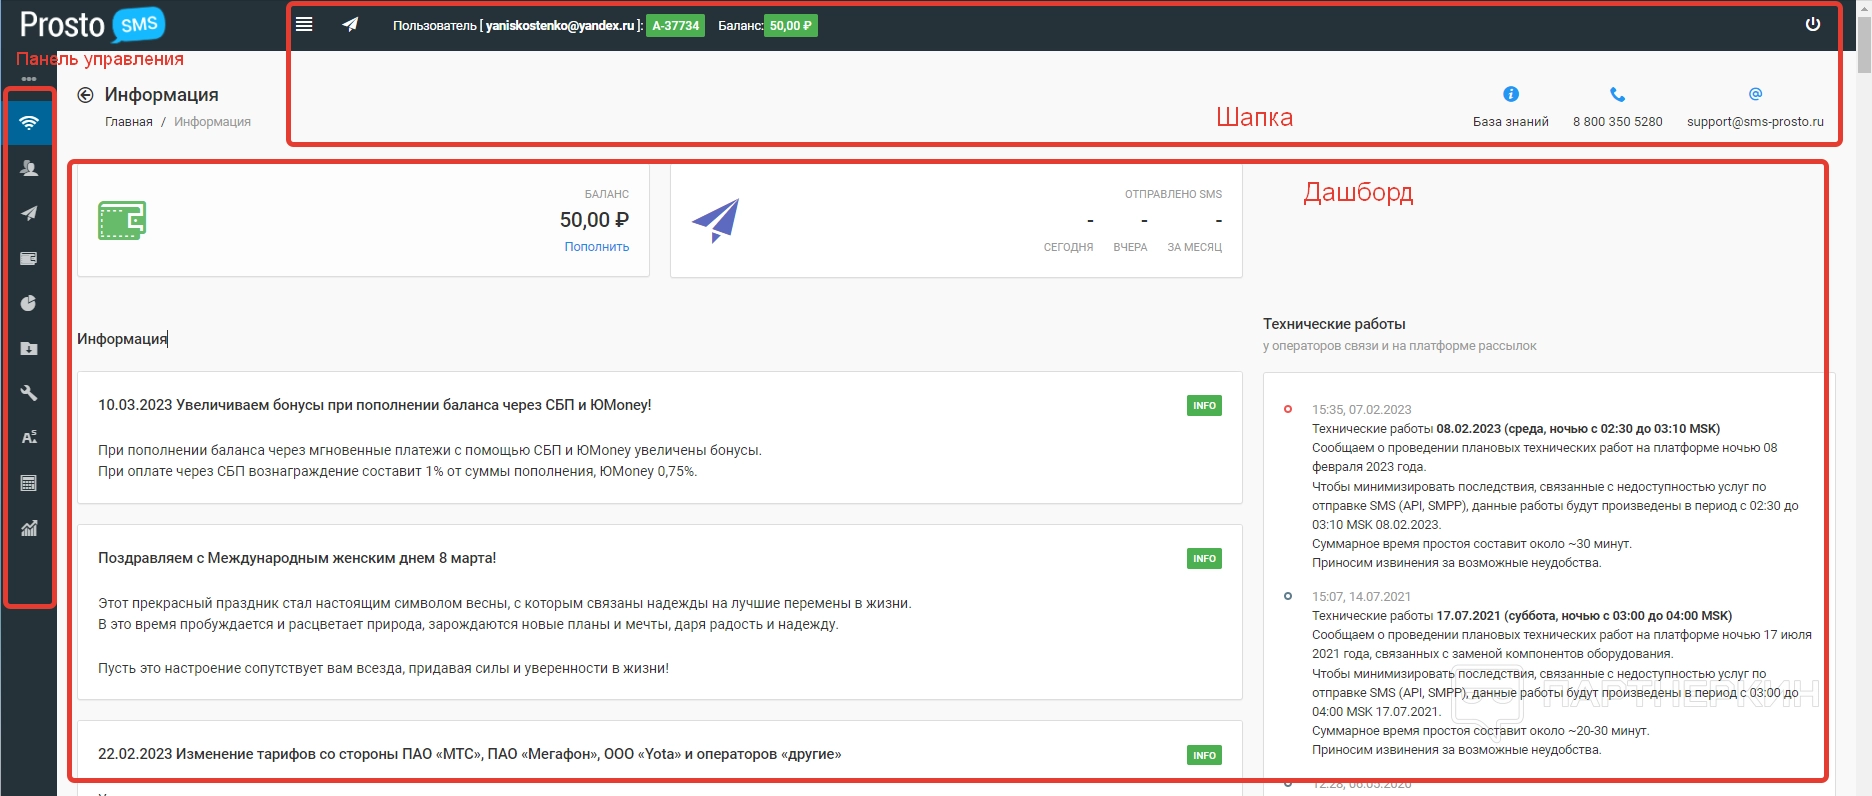Open the wifi information sidebar icon

pyautogui.click(x=29, y=123)
